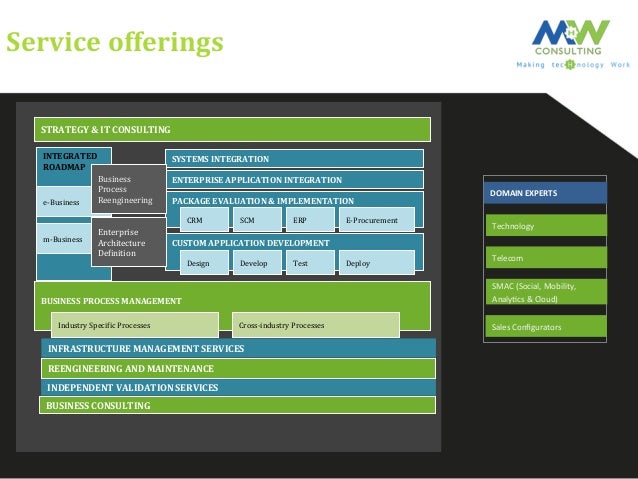Select the m-Business box
Screen dimensions: 638x479
pos(63,239)
